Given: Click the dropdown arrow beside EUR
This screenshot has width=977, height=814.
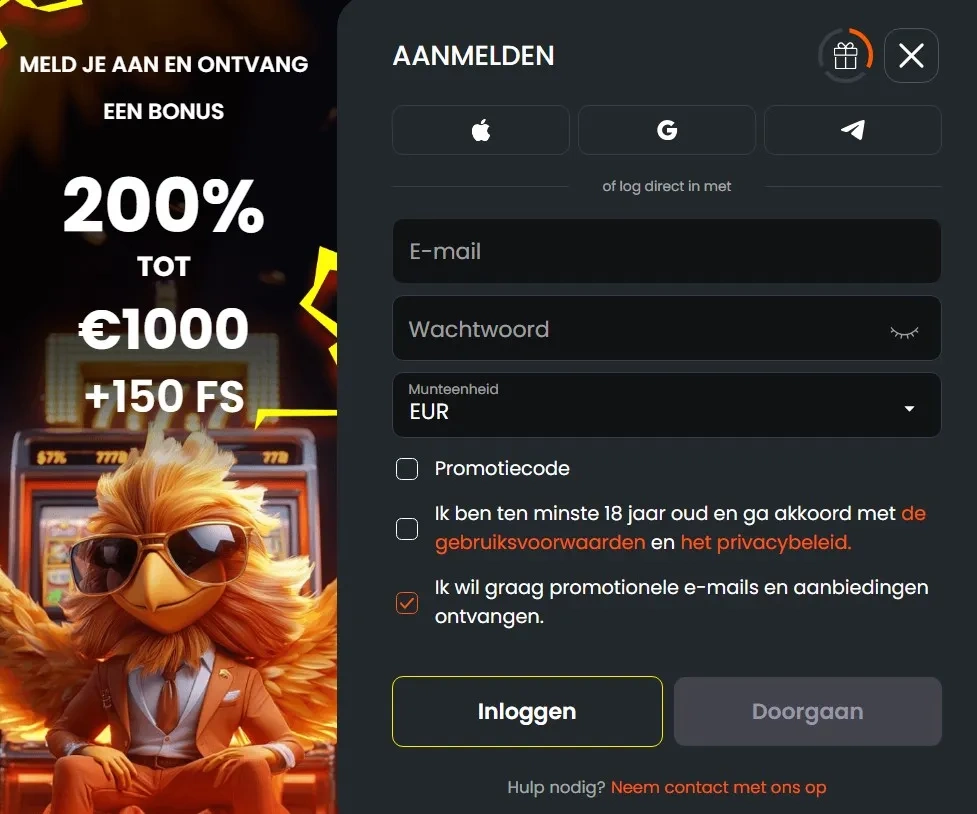Looking at the screenshot, I should point(909,409).
